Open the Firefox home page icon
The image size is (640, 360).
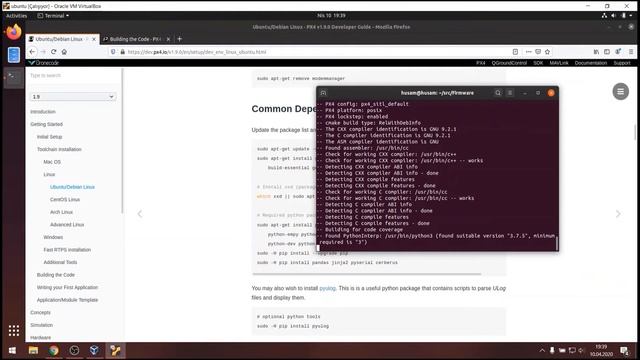(64, 52)
